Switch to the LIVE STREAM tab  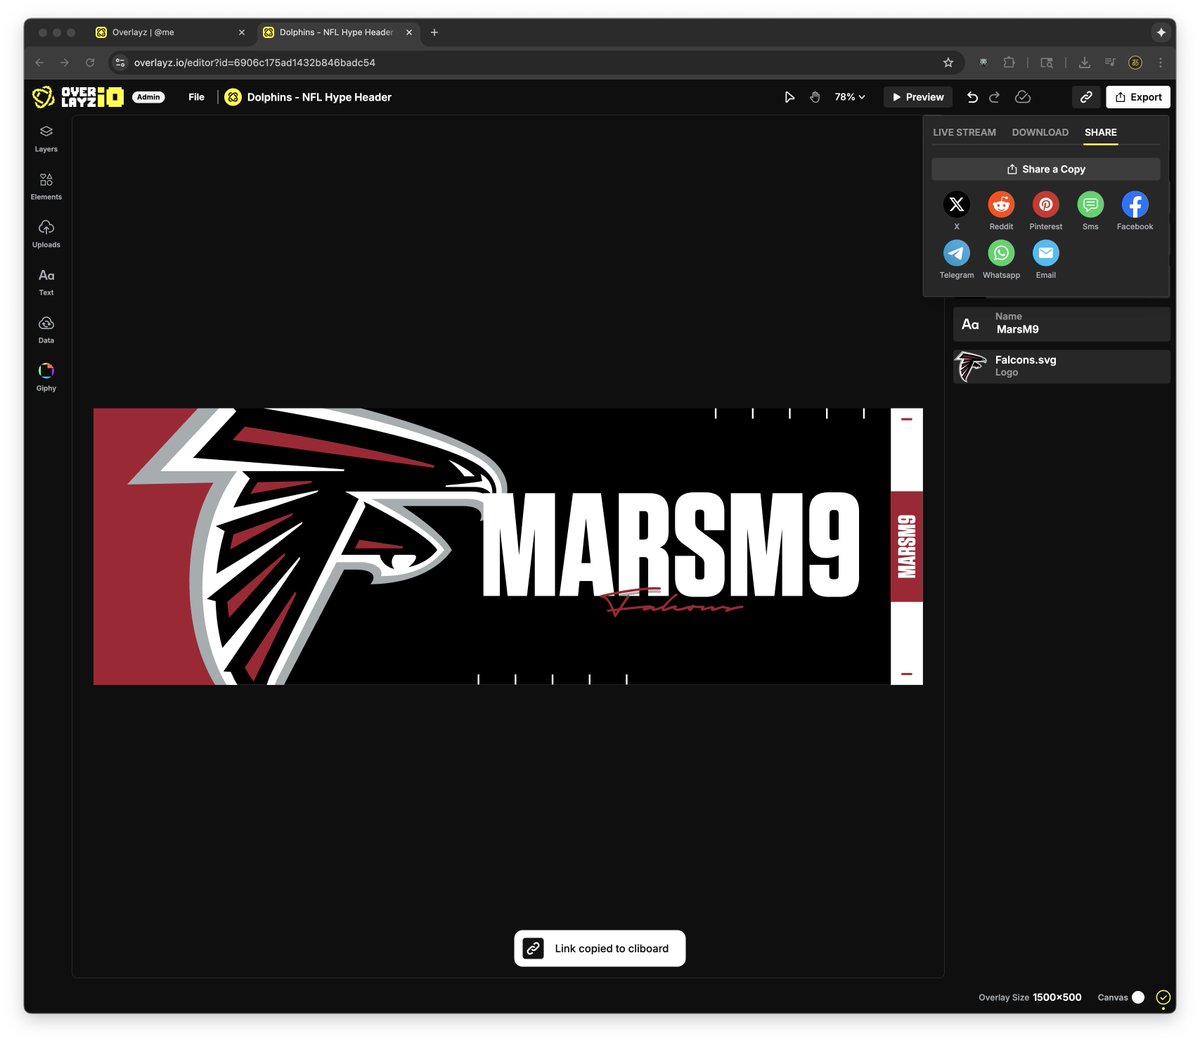(x=964, y=132)
